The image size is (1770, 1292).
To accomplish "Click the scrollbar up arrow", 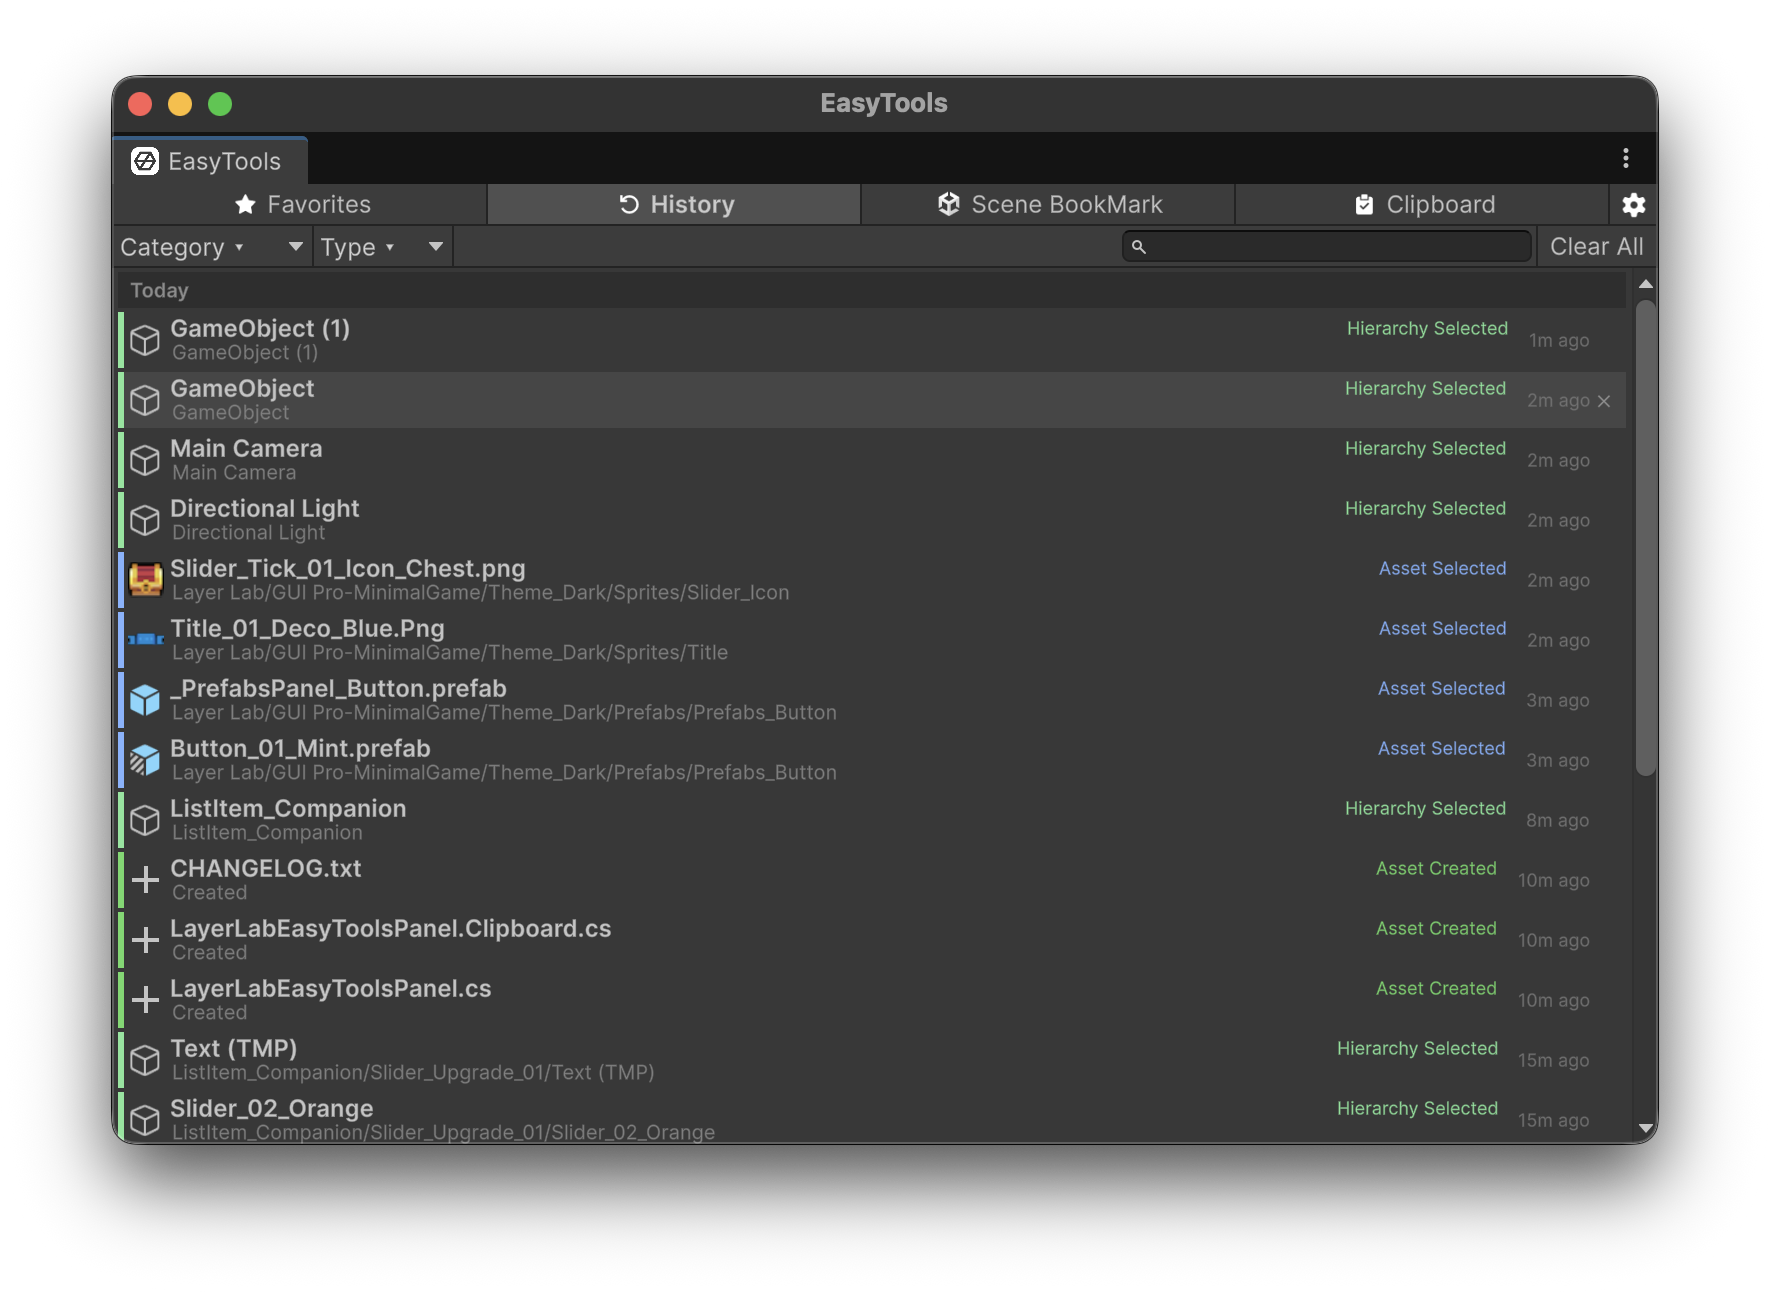I will click(1645, 284).
